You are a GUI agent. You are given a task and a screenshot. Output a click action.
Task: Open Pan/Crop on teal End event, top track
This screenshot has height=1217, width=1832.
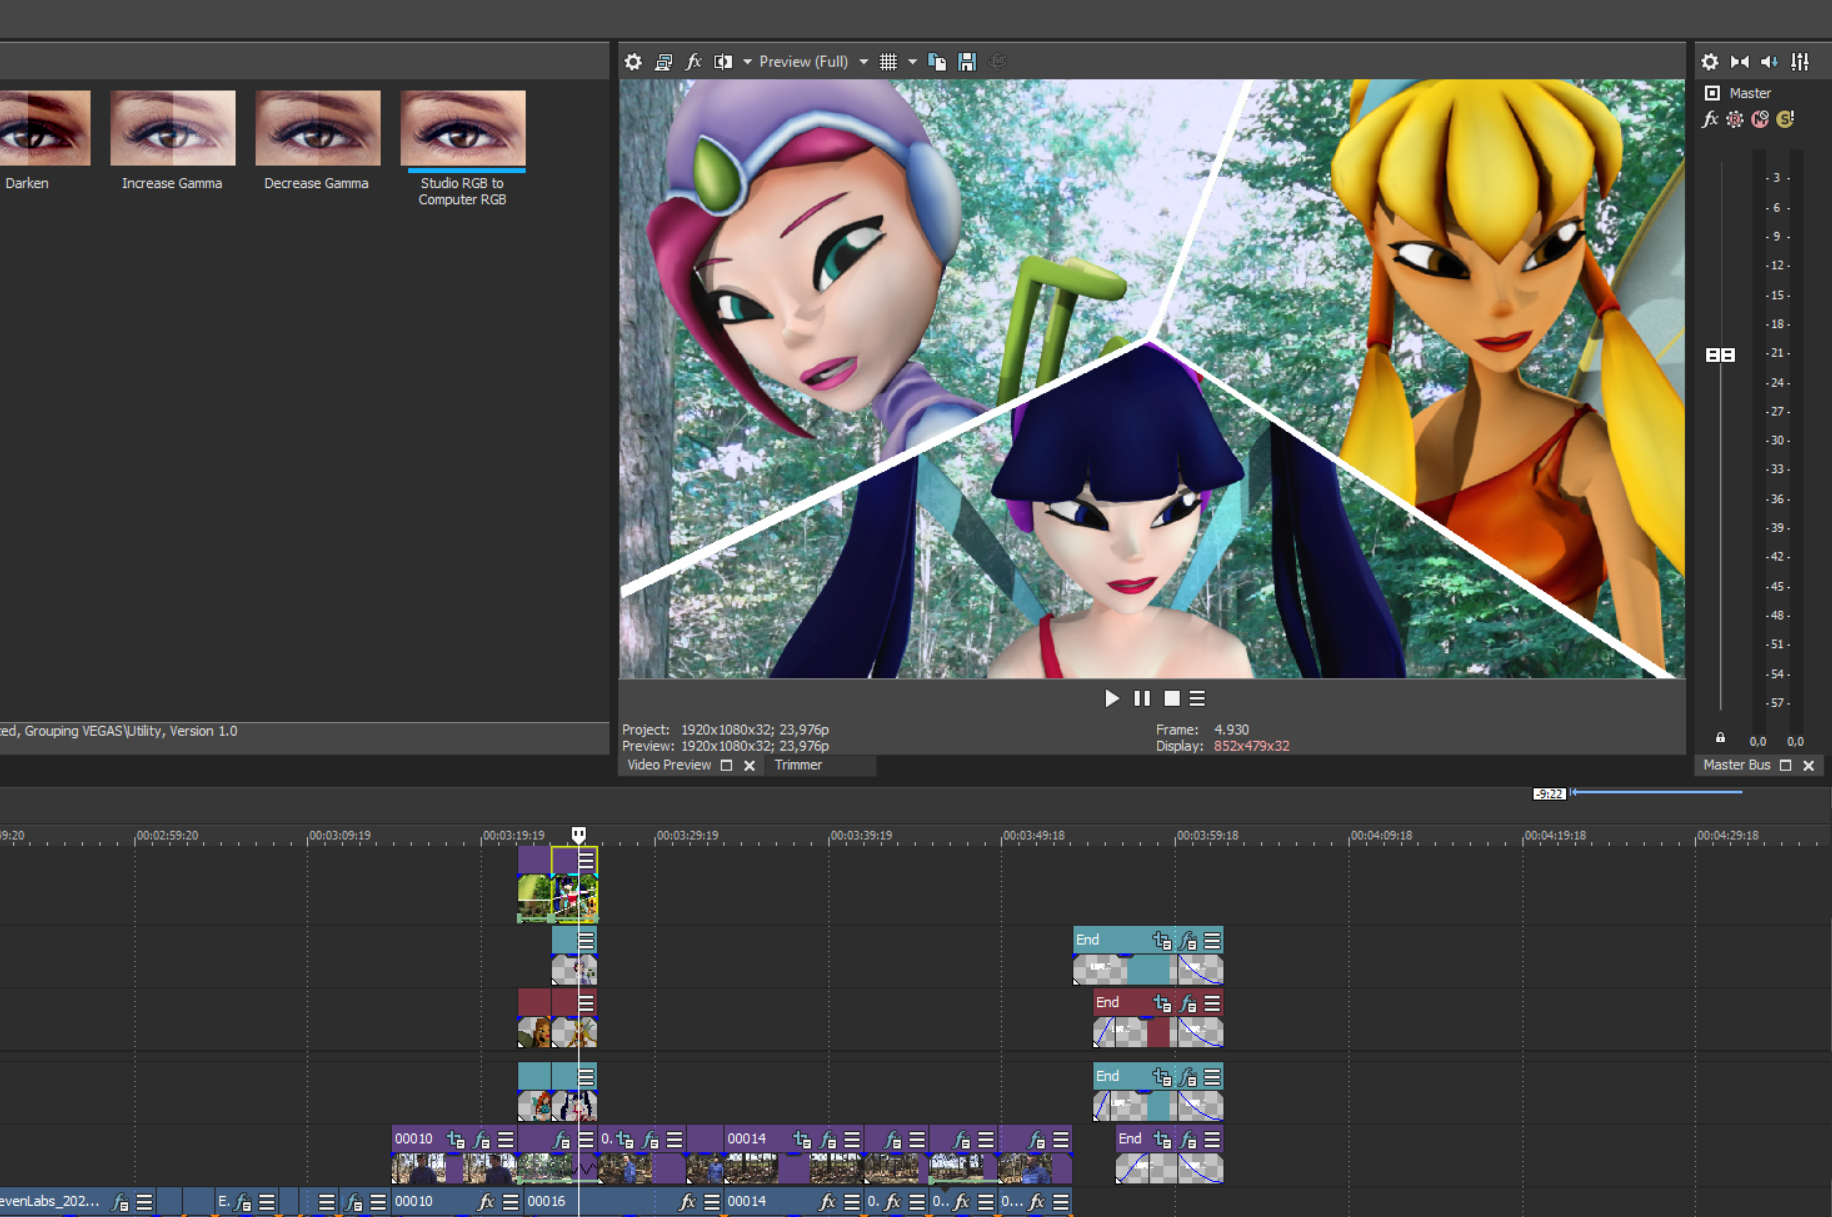click(1162, 940)
